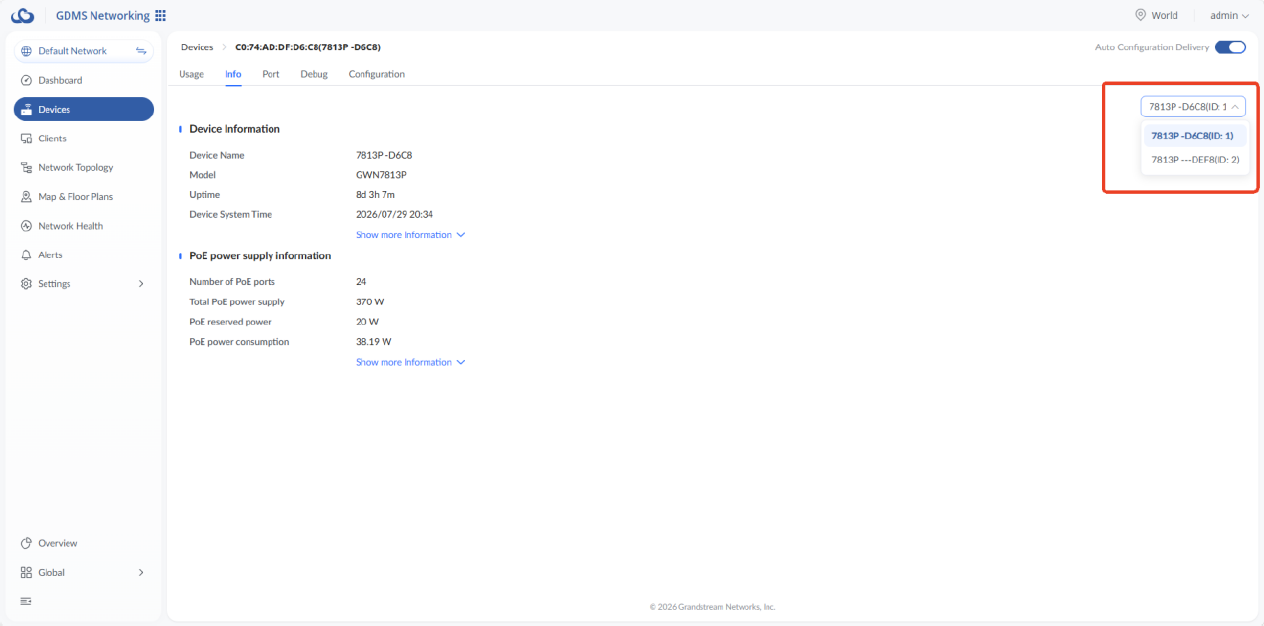Click the Settings gear icon

tap(27, 284)
